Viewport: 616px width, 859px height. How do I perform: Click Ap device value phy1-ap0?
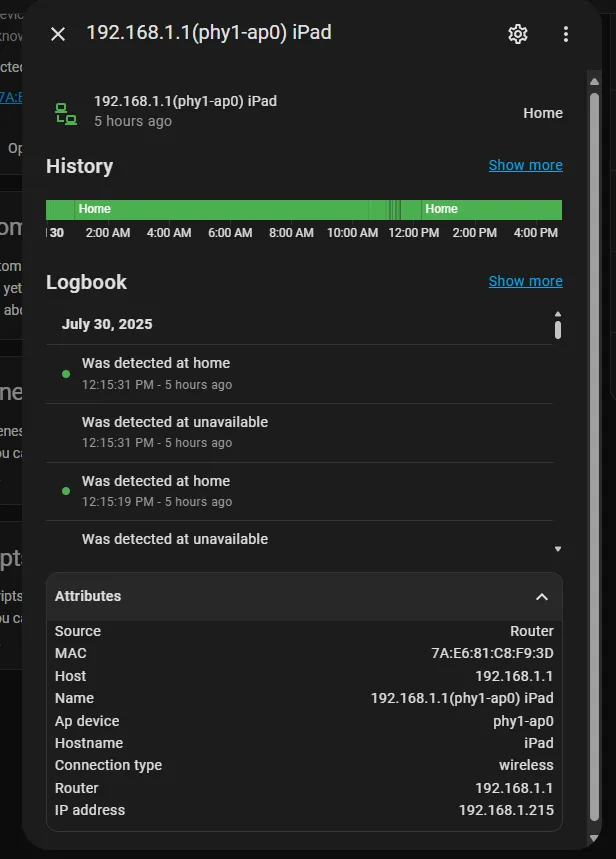tap(523, 721)
